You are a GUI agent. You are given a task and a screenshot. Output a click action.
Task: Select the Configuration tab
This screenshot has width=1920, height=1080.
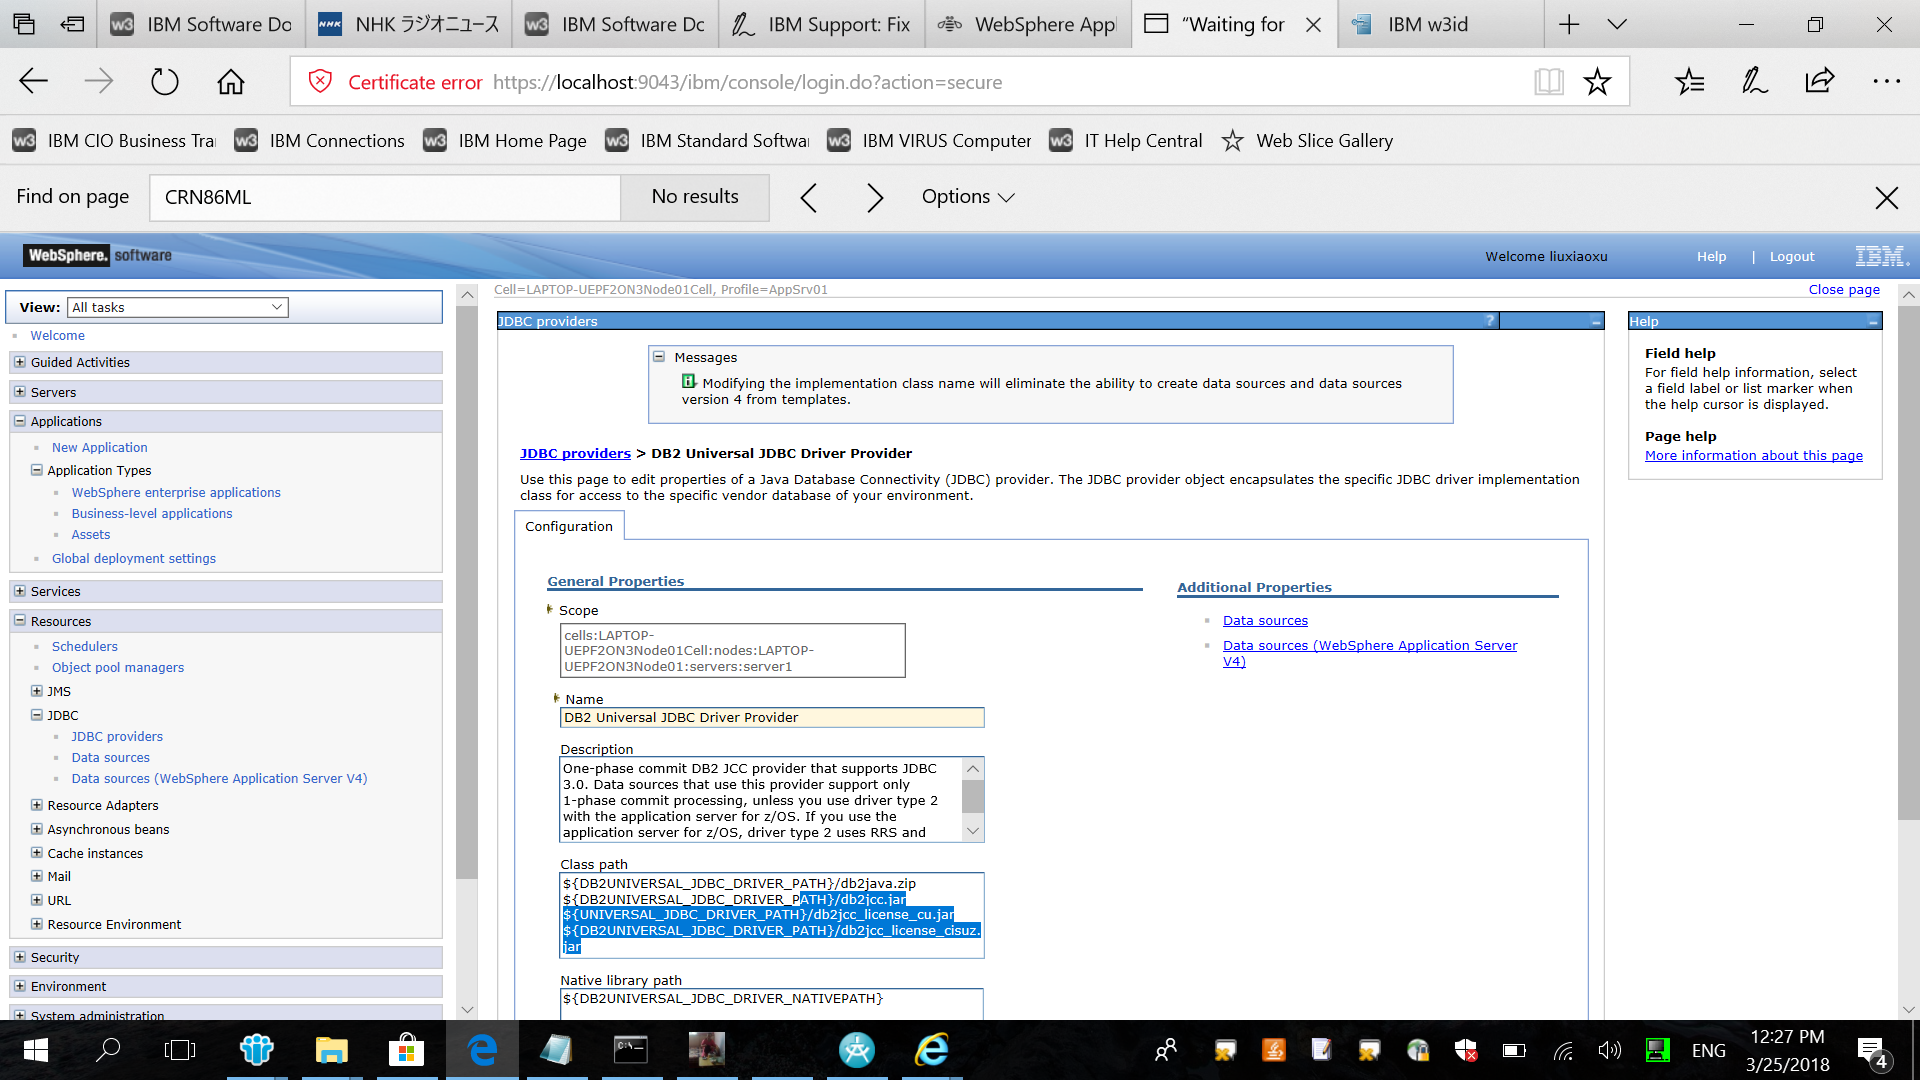point(569,526)
